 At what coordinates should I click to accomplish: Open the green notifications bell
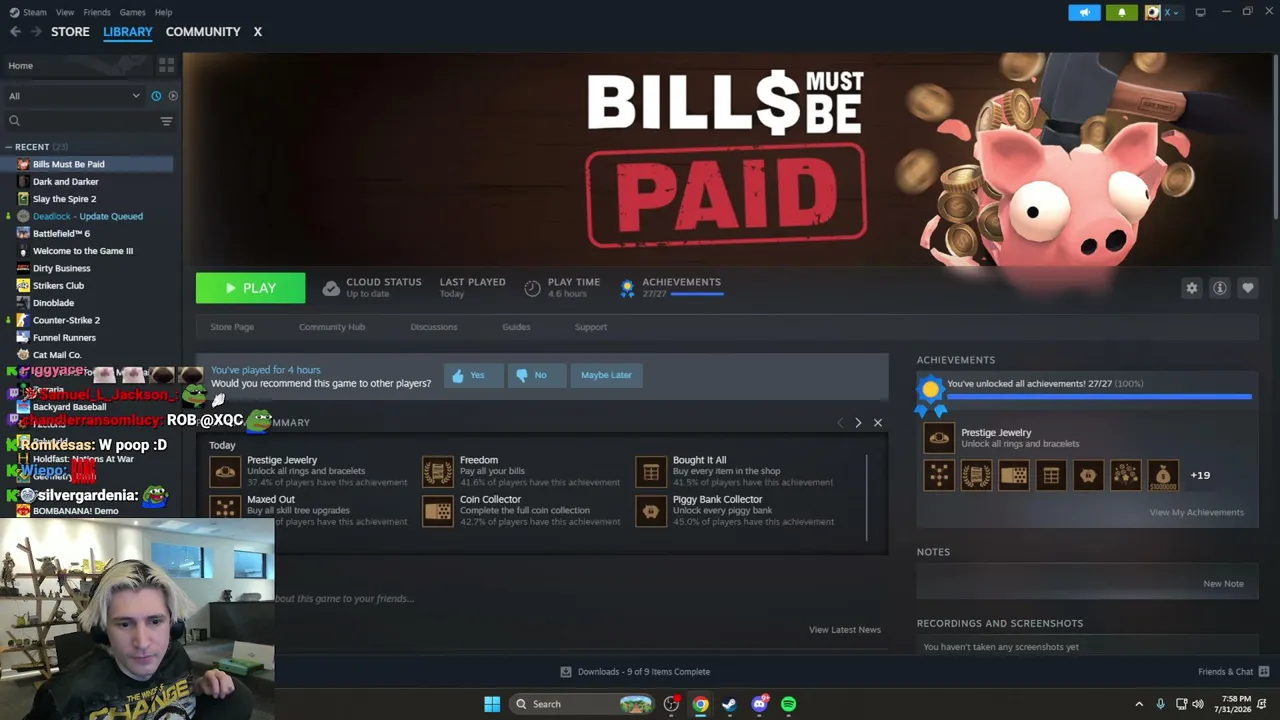[x=1121, y=12]
